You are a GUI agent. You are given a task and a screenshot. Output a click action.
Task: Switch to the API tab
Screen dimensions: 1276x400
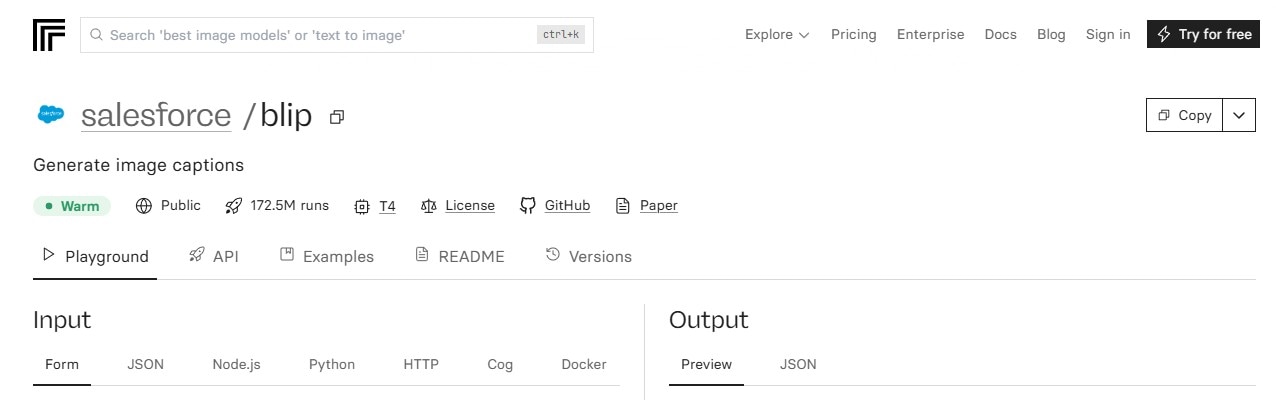click(x=213, y=256)
